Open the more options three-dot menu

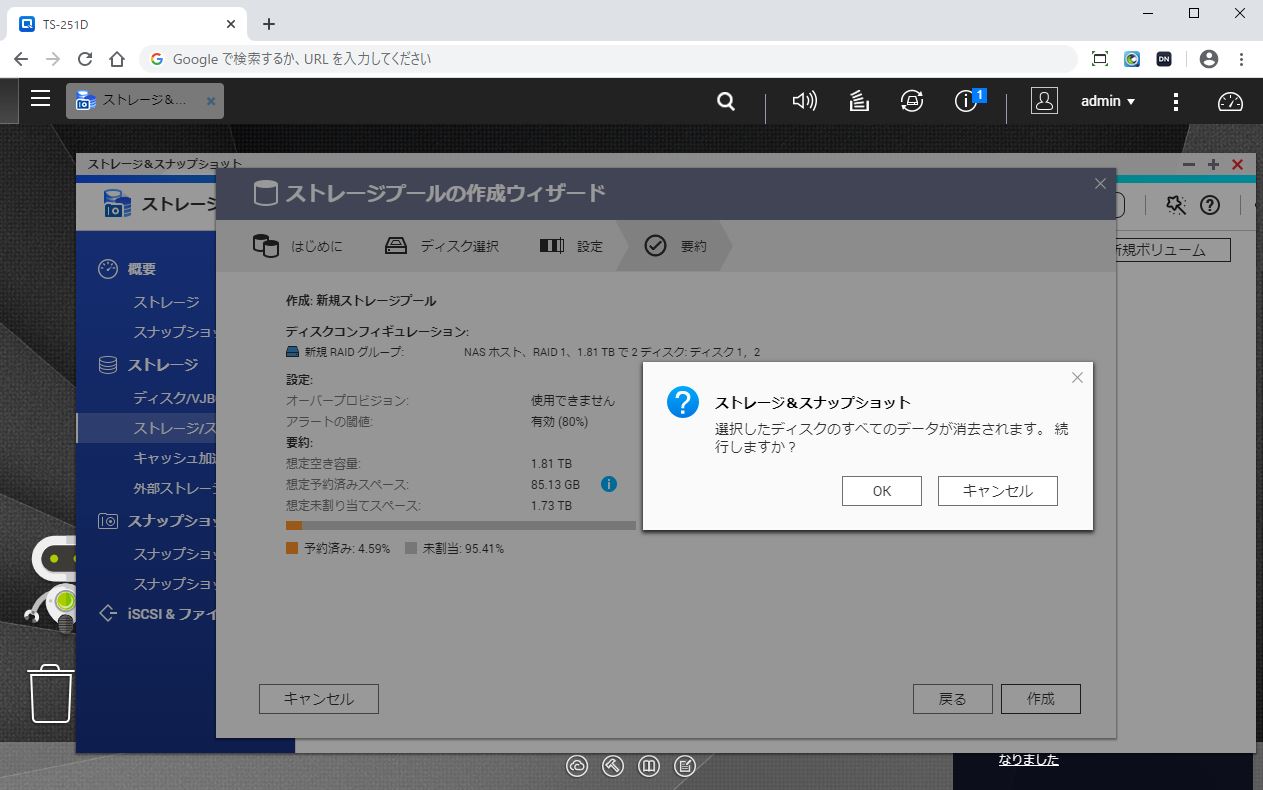coord(1176,101)
